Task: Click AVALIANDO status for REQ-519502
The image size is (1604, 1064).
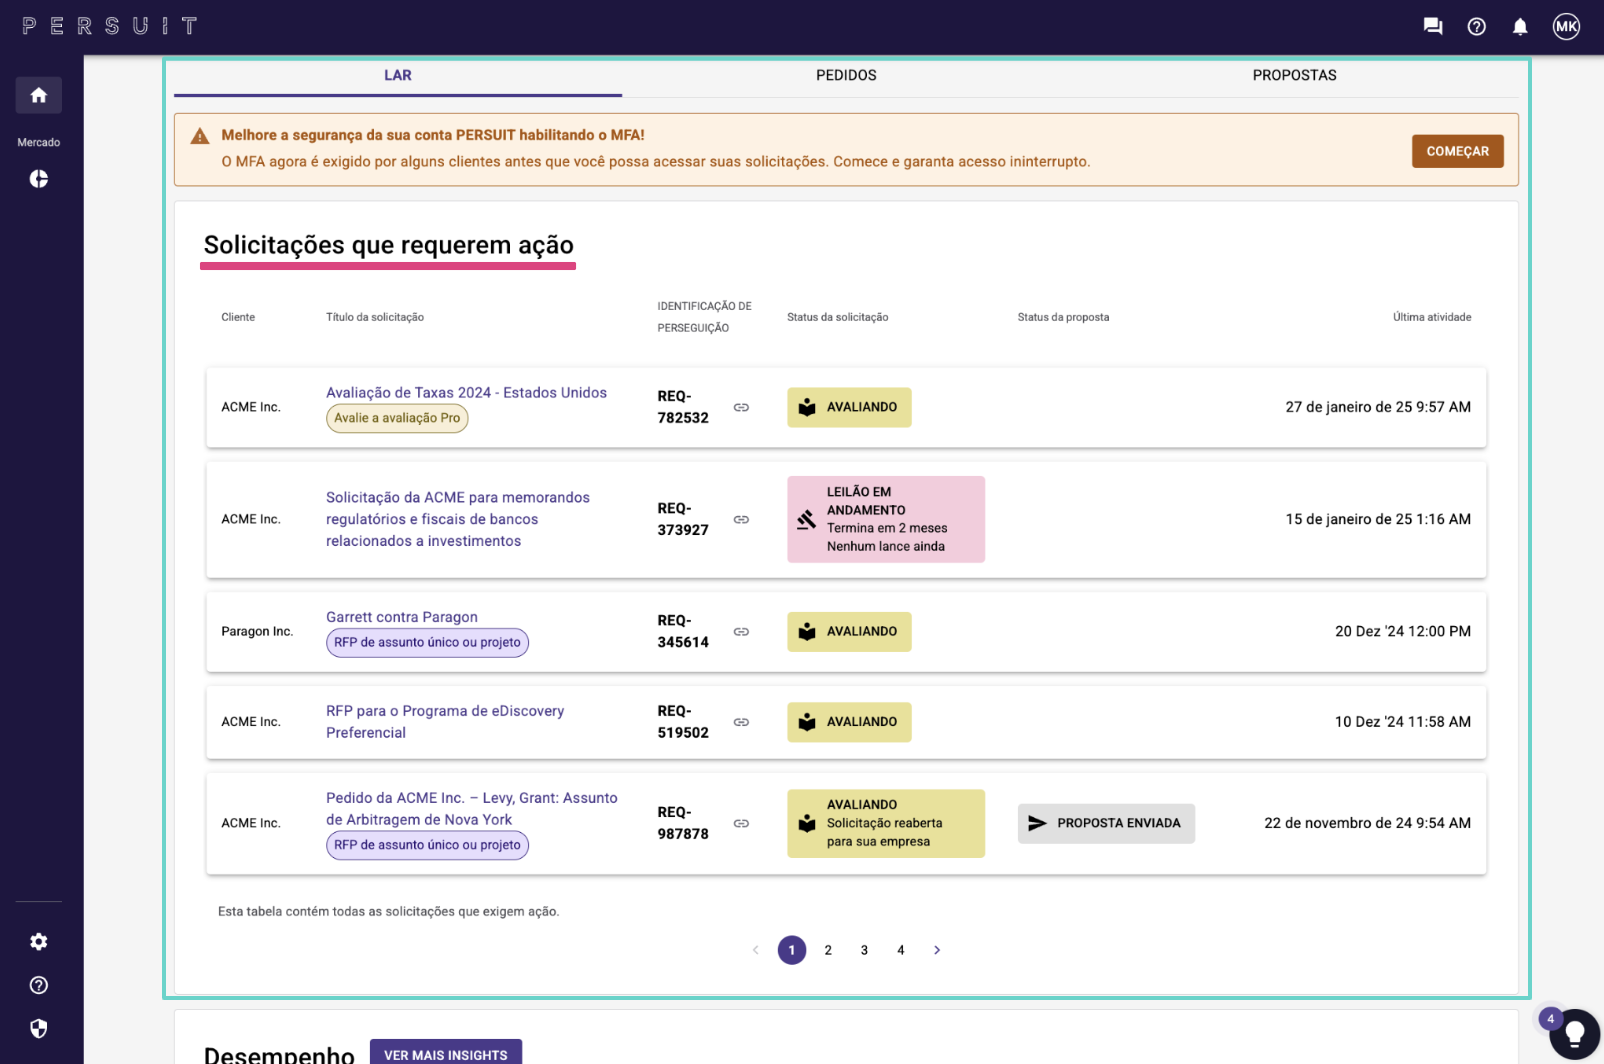Action: [x=849, y=722]
